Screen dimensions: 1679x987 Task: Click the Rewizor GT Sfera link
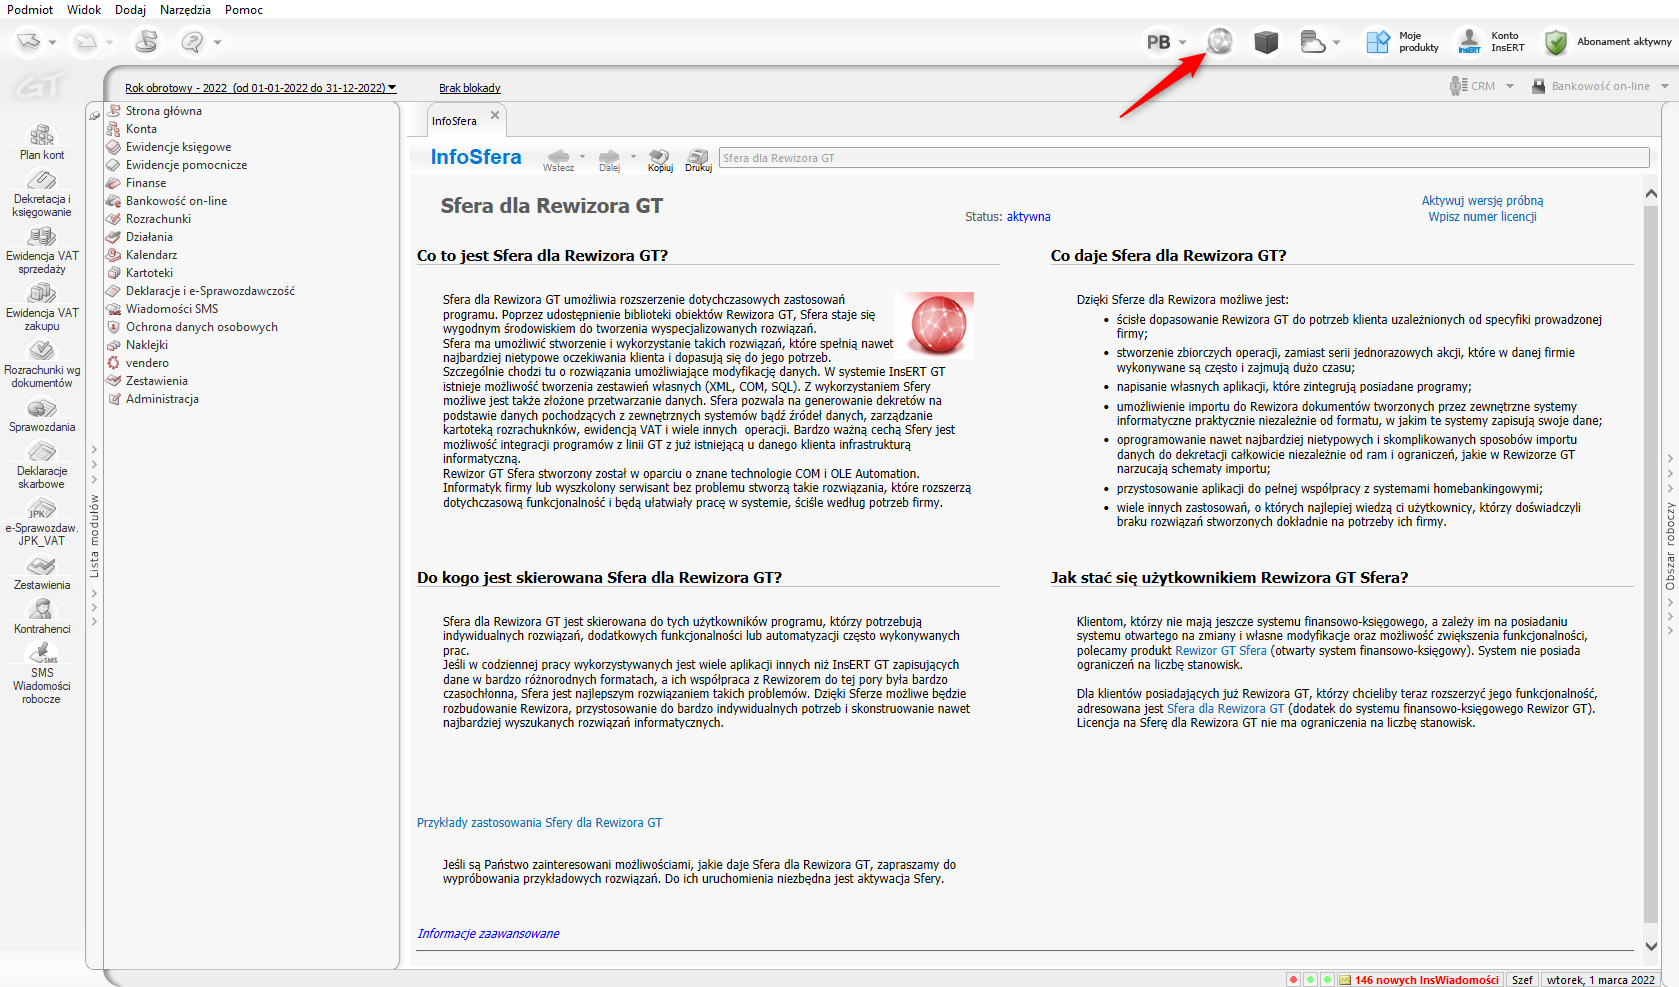coord(1220,651)
